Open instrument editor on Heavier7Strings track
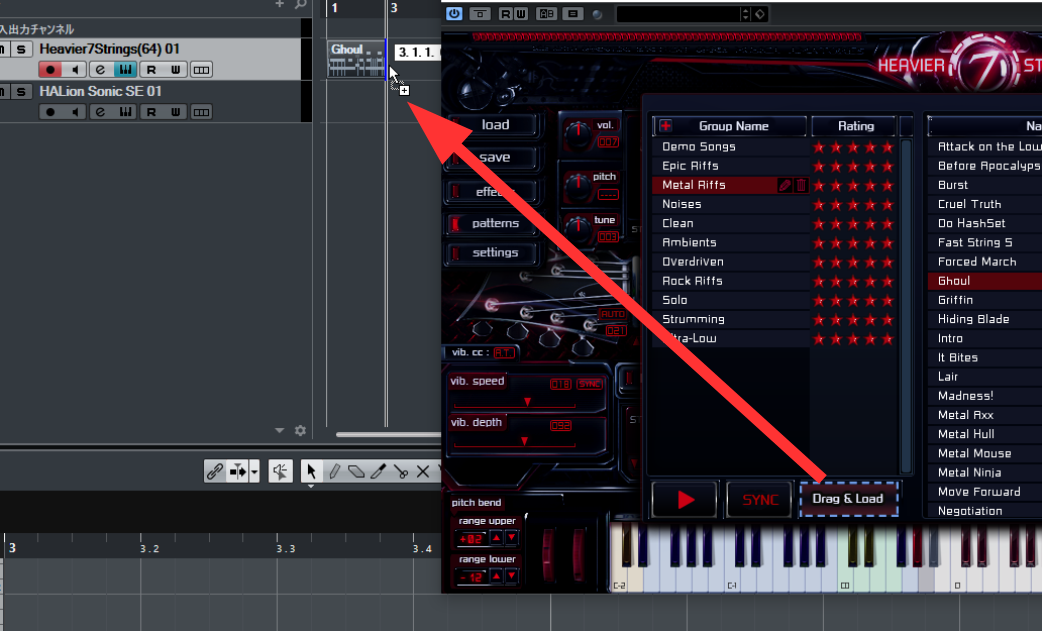The height and width of the screenshot is (631, 1042). click(x=125, y=70)
